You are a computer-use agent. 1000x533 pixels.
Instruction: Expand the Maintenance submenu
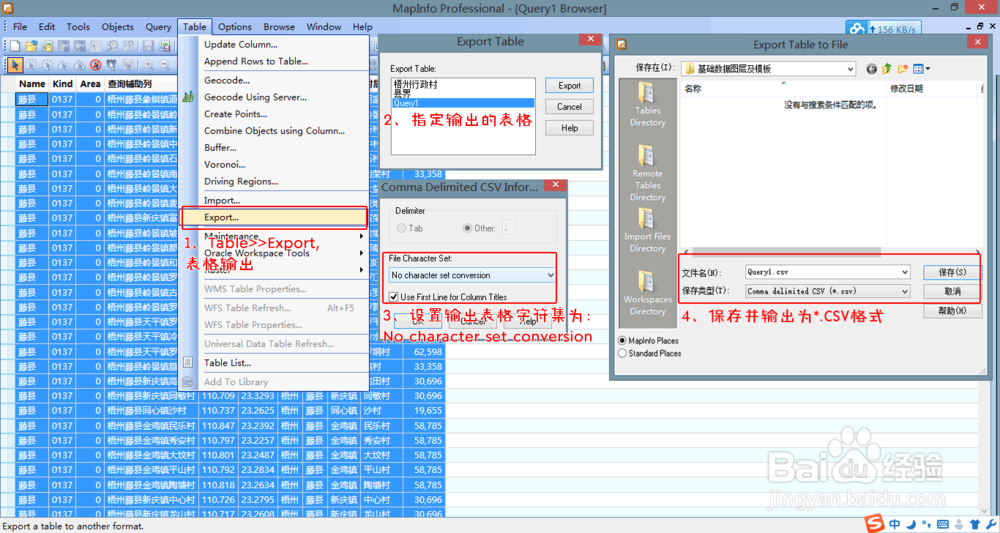pos(275,236)
